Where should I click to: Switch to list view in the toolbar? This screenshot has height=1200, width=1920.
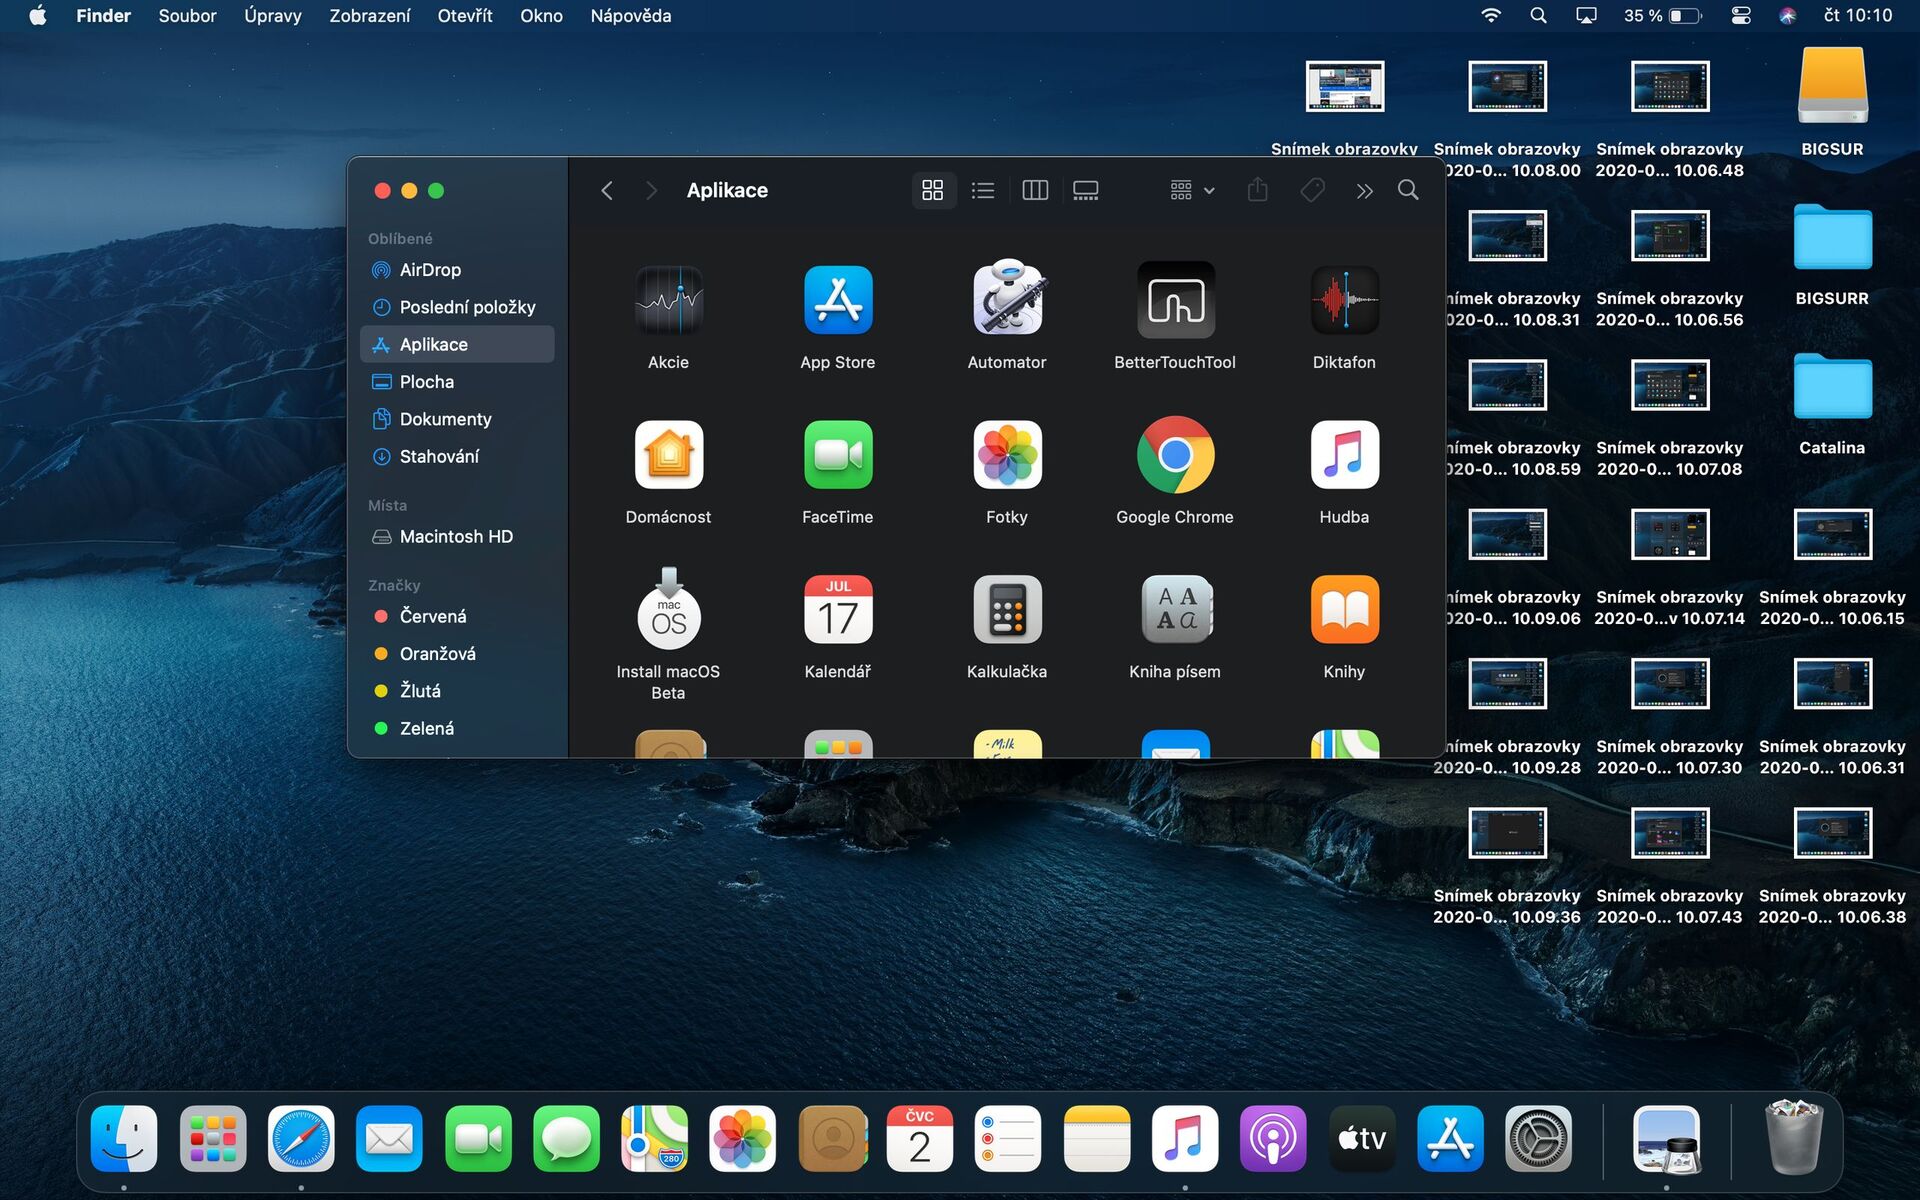(983, 190)
